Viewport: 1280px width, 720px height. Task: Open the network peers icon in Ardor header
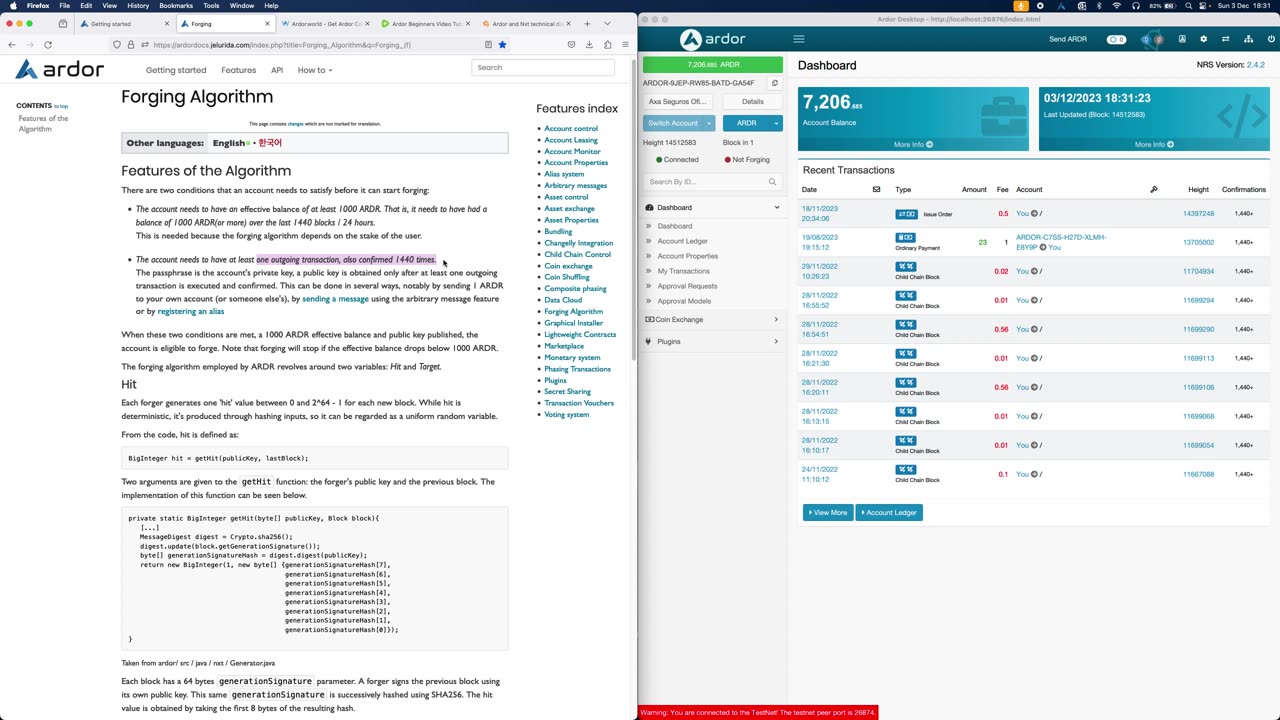[1248, 39]
